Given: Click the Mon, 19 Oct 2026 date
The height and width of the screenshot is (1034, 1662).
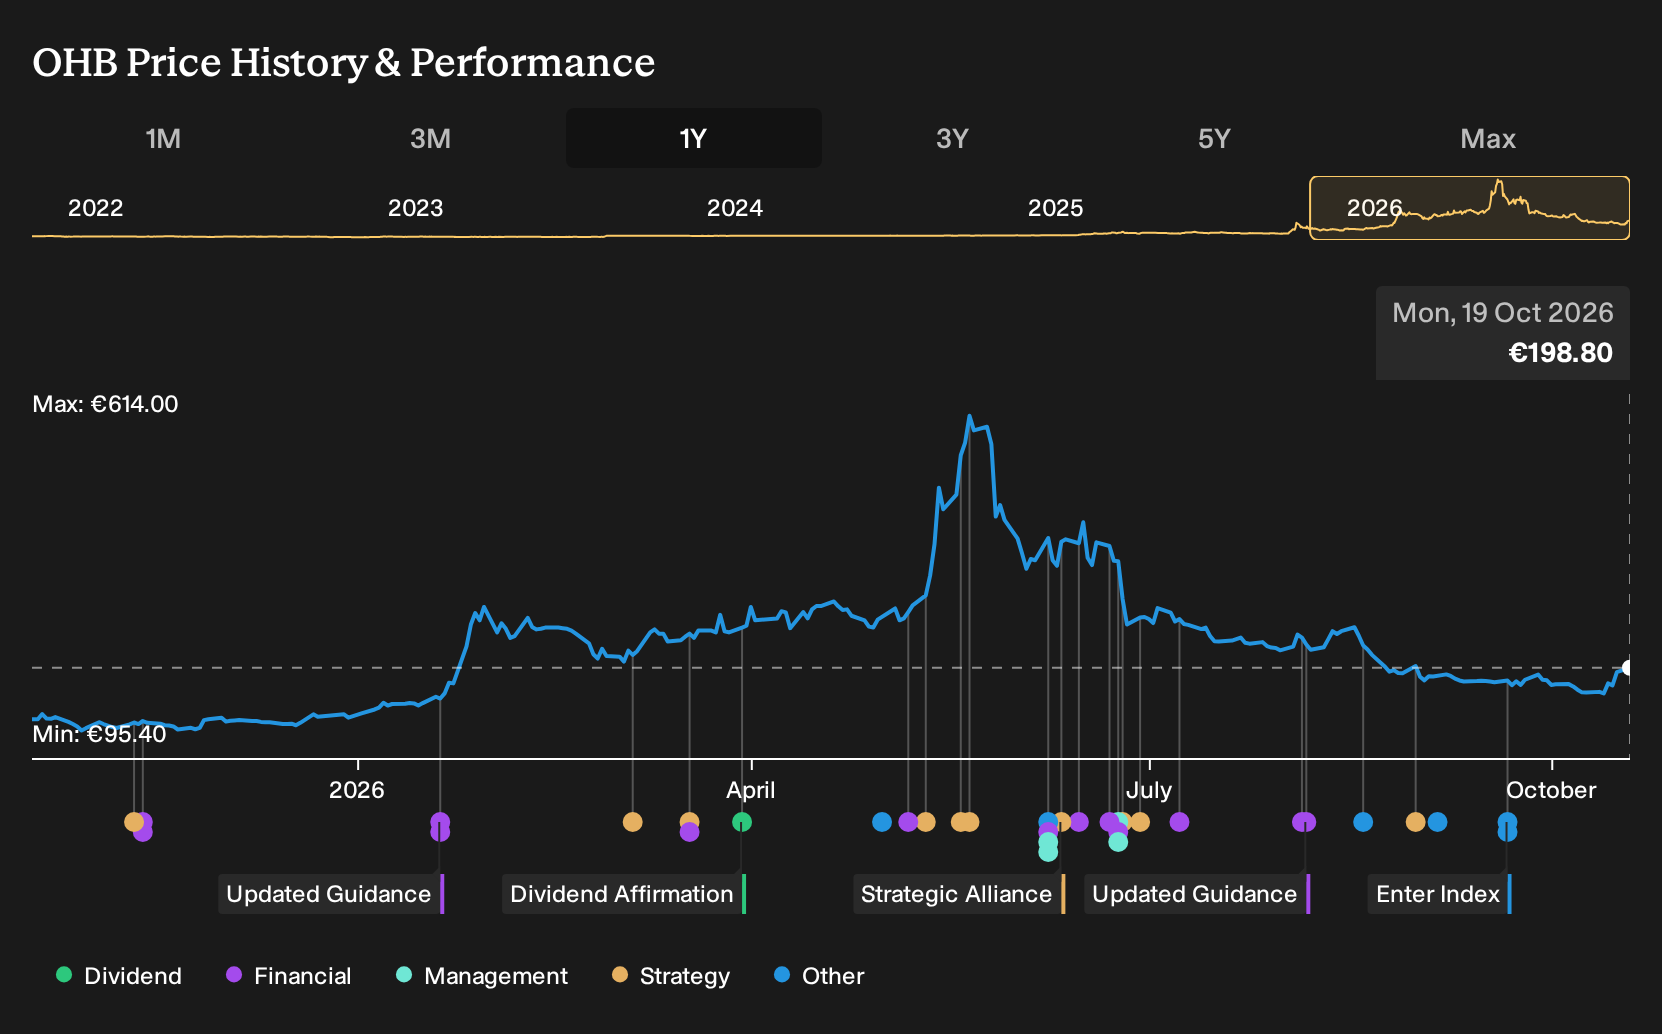Looking at the screenshot, I should click(1503, 313).
